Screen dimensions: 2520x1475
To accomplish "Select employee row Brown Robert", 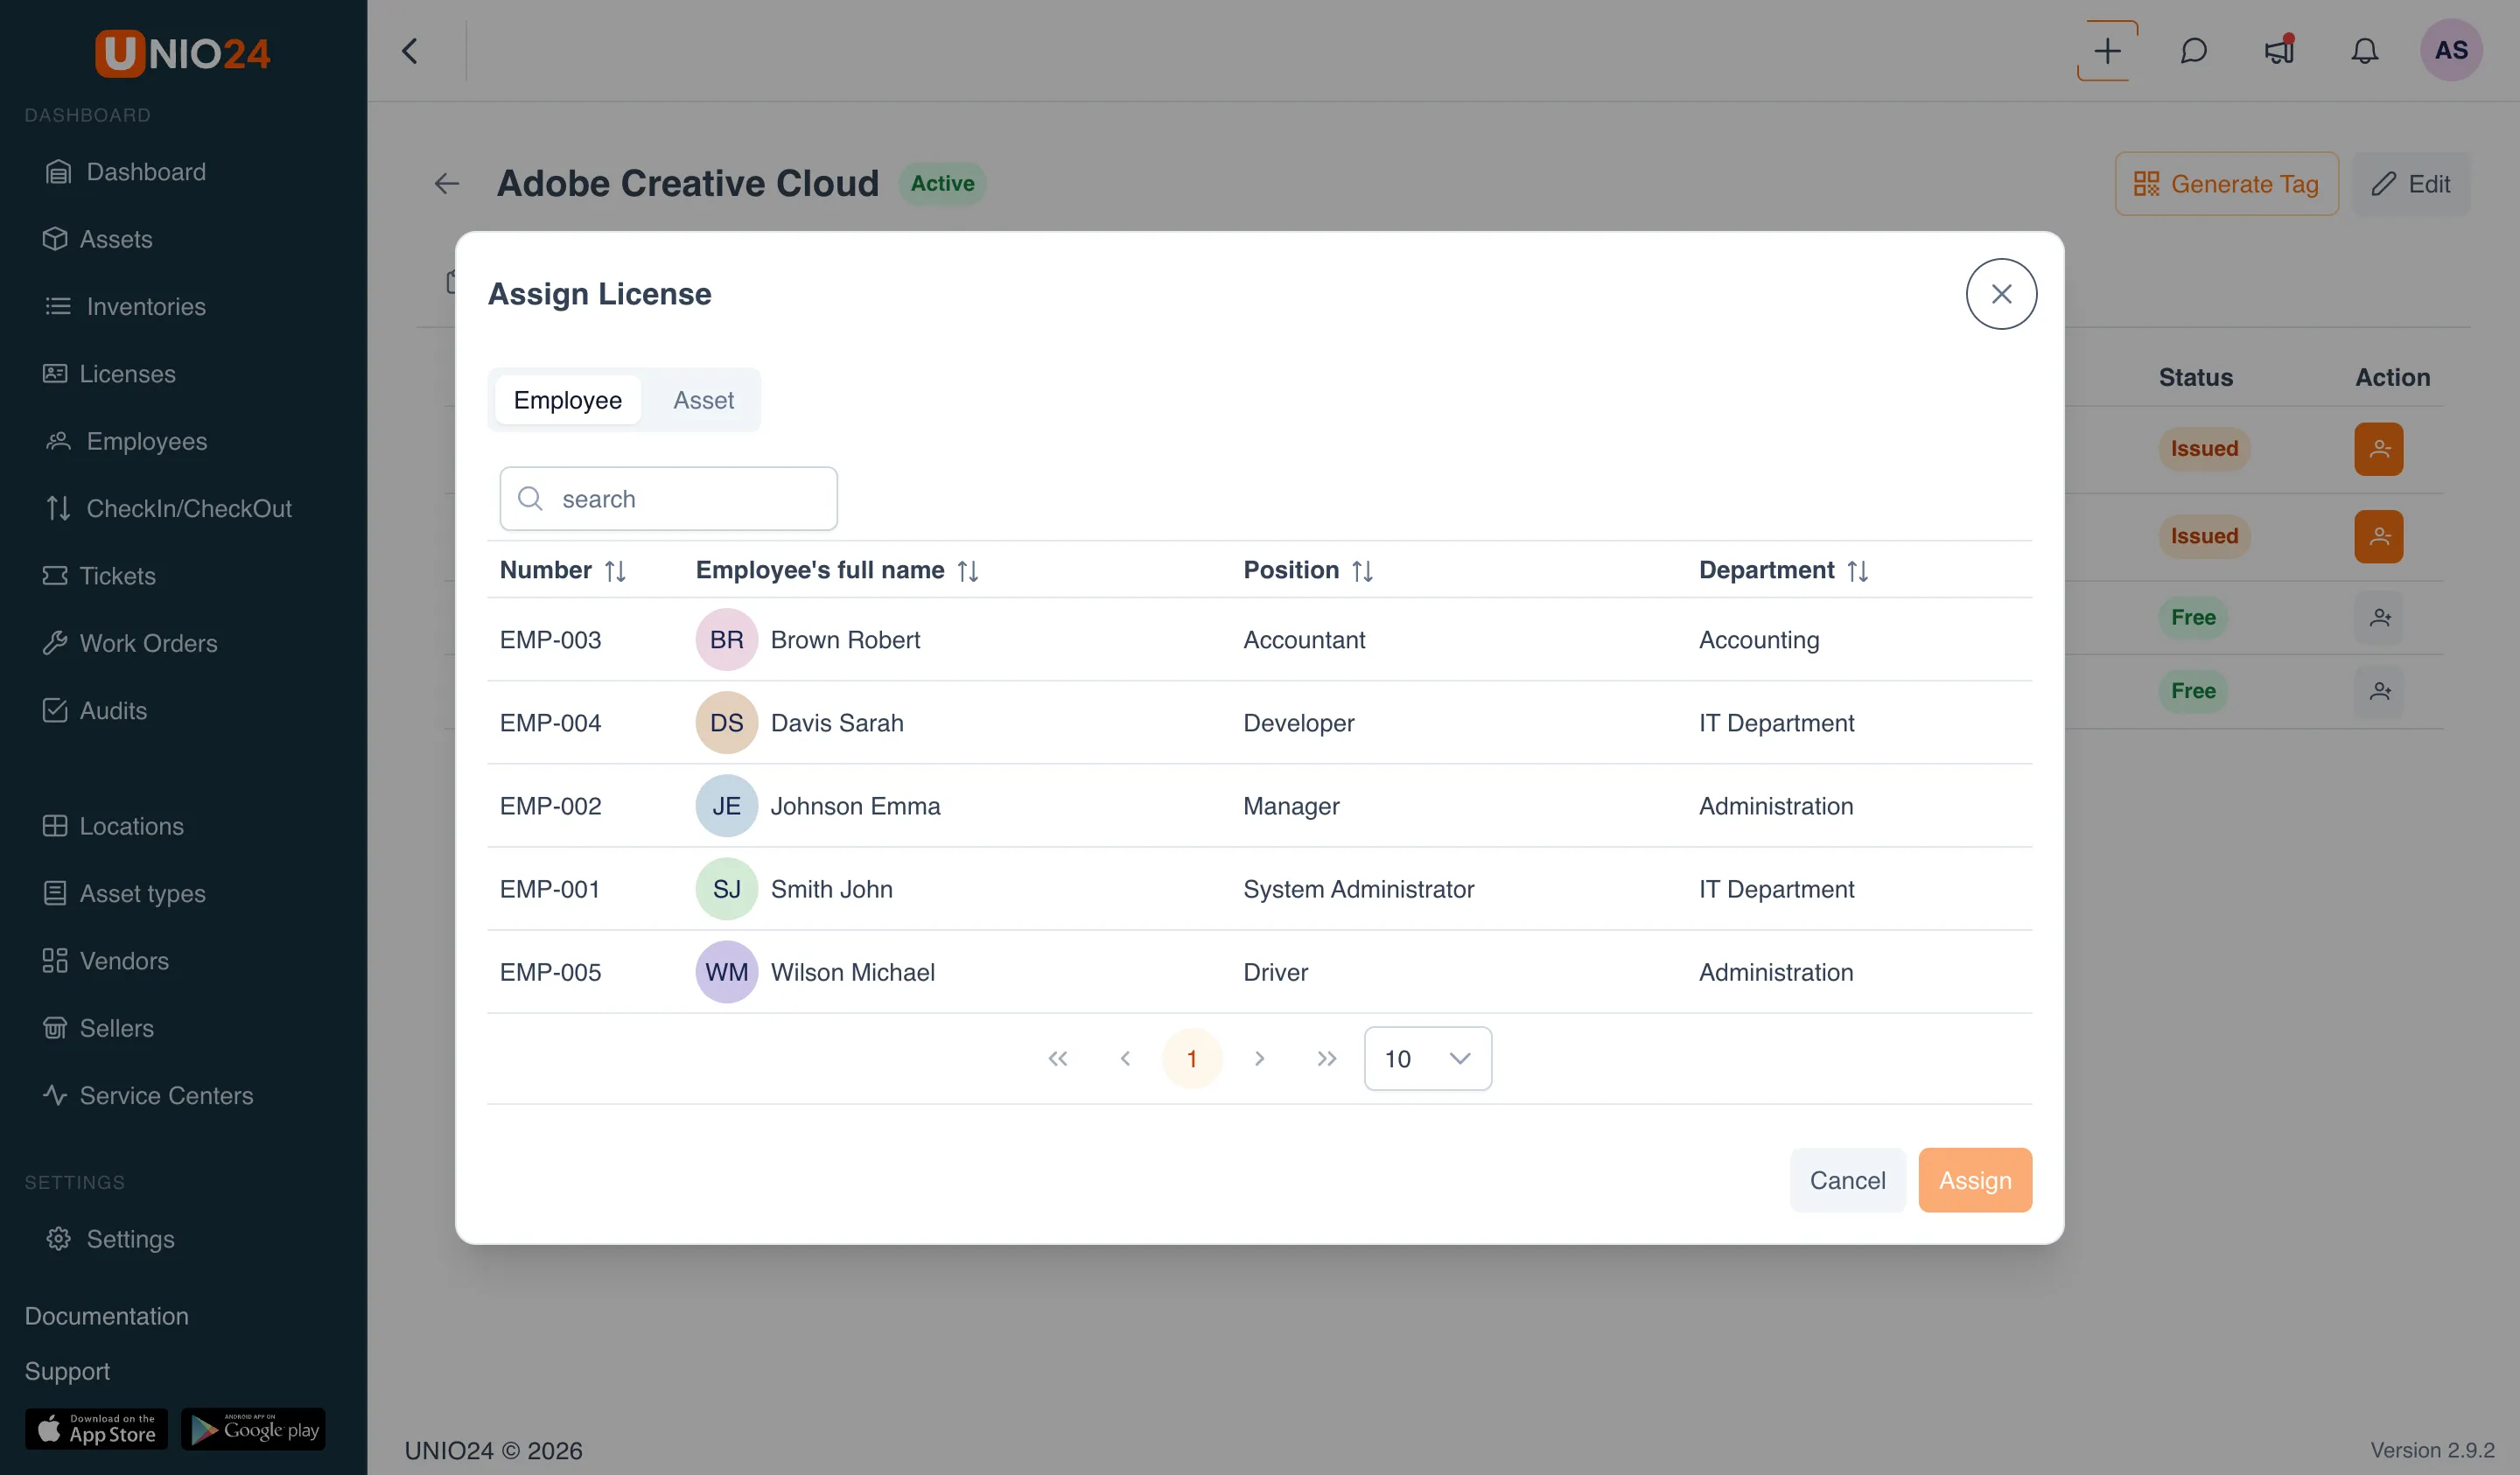I will tap(1260, 640).
